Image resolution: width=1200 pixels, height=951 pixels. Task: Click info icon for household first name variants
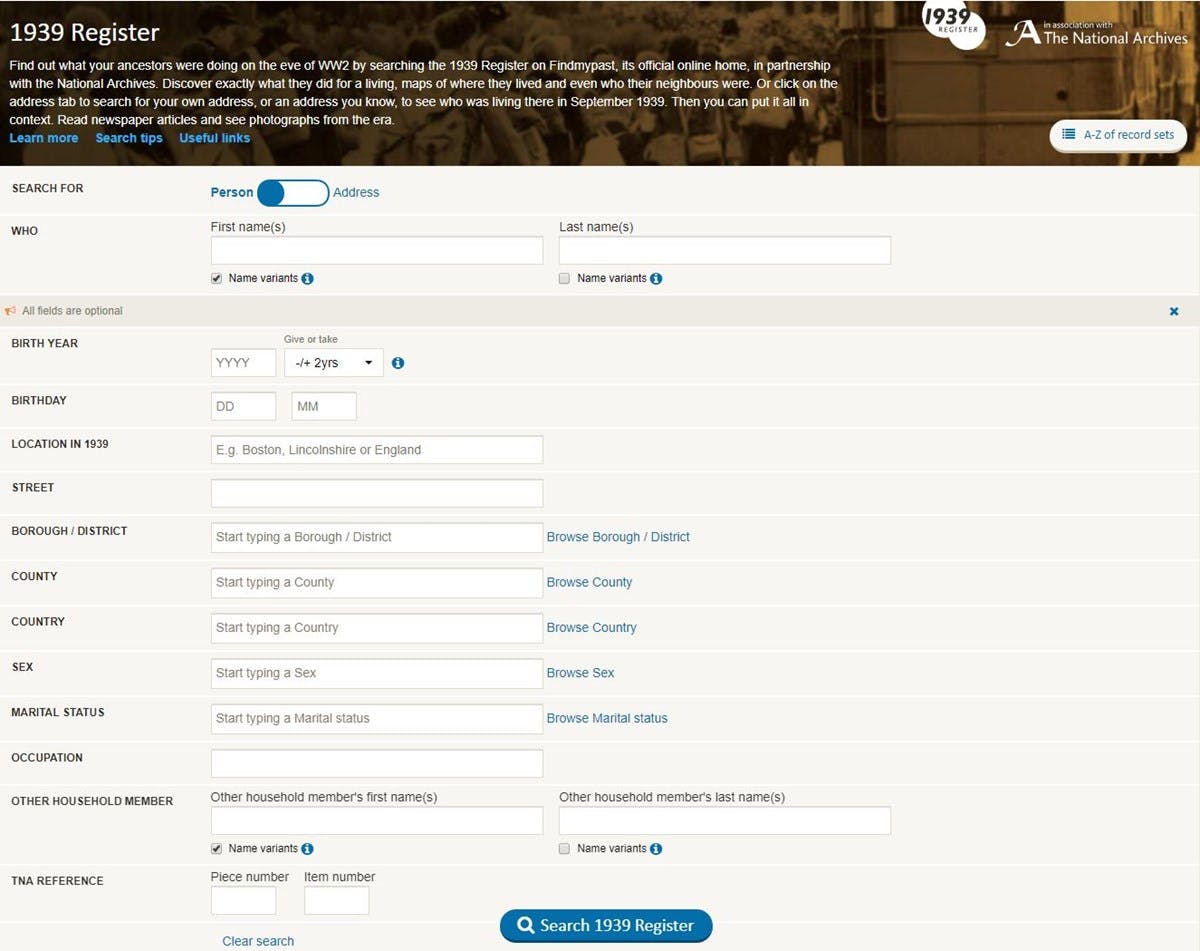coord(307,849)
